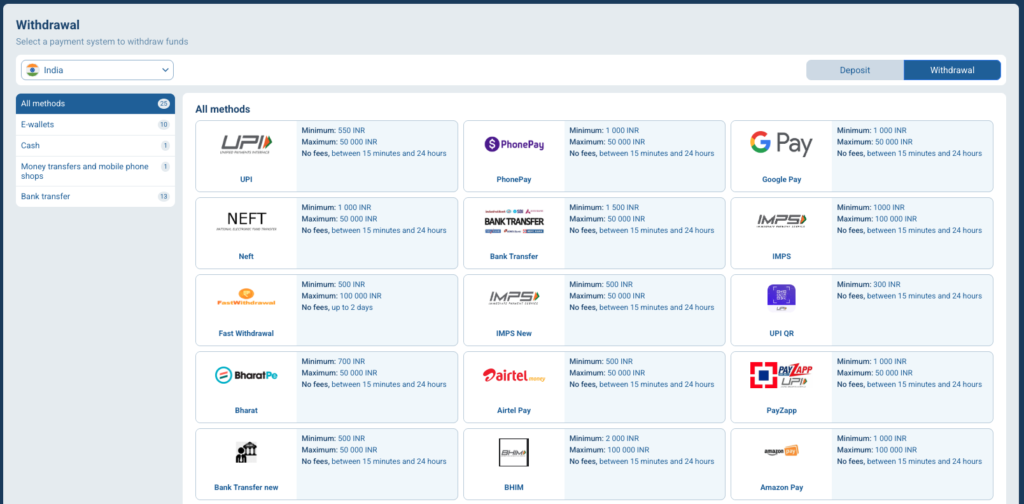1024x504 pixels.
Task: Click the Bank Transfer new label
Action: coord(246,488)
